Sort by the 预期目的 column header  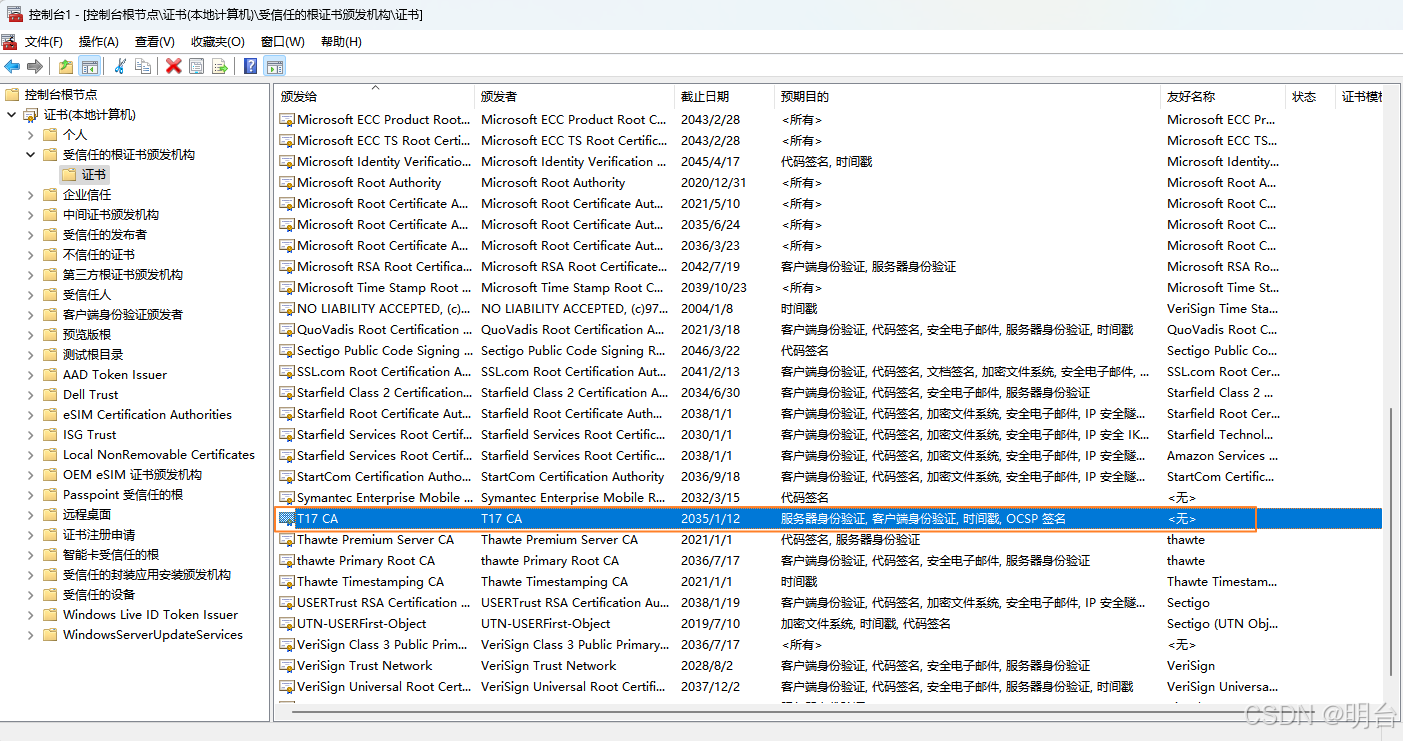[969, 97]
